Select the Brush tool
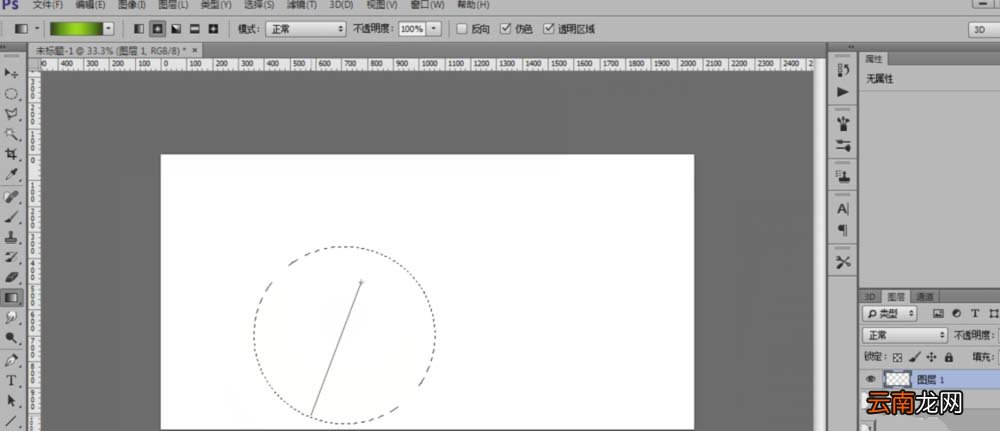The width and height of the screenshot is (1000, 431). tap(11, 217)
